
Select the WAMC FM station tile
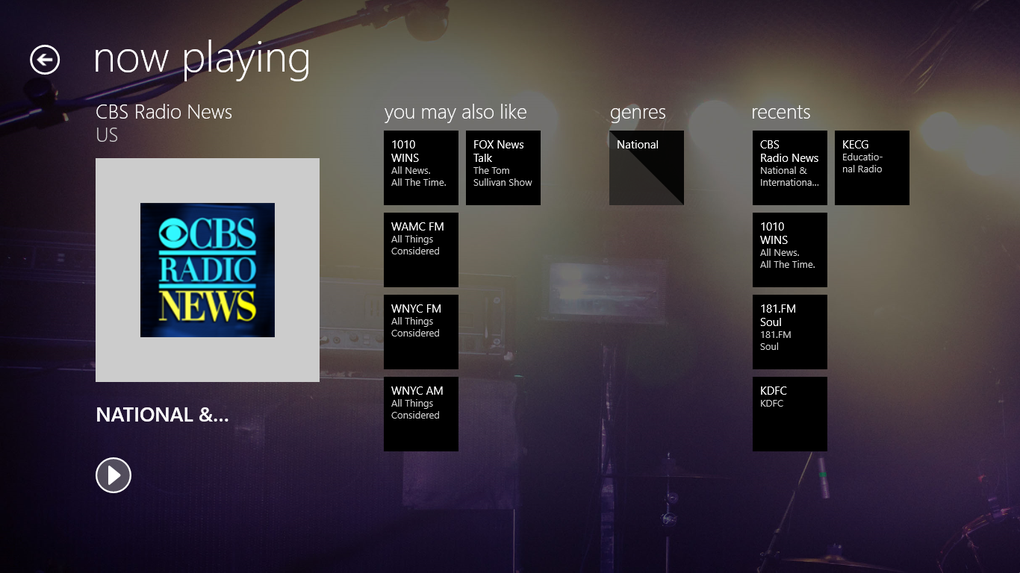pos(421,250)
